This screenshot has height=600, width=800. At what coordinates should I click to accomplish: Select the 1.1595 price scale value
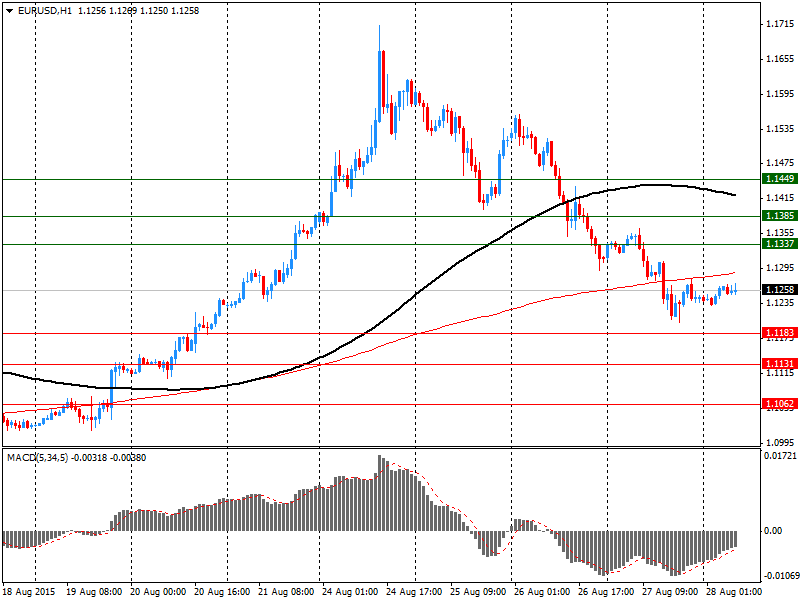pyautogui.click(x=780, y=93)
